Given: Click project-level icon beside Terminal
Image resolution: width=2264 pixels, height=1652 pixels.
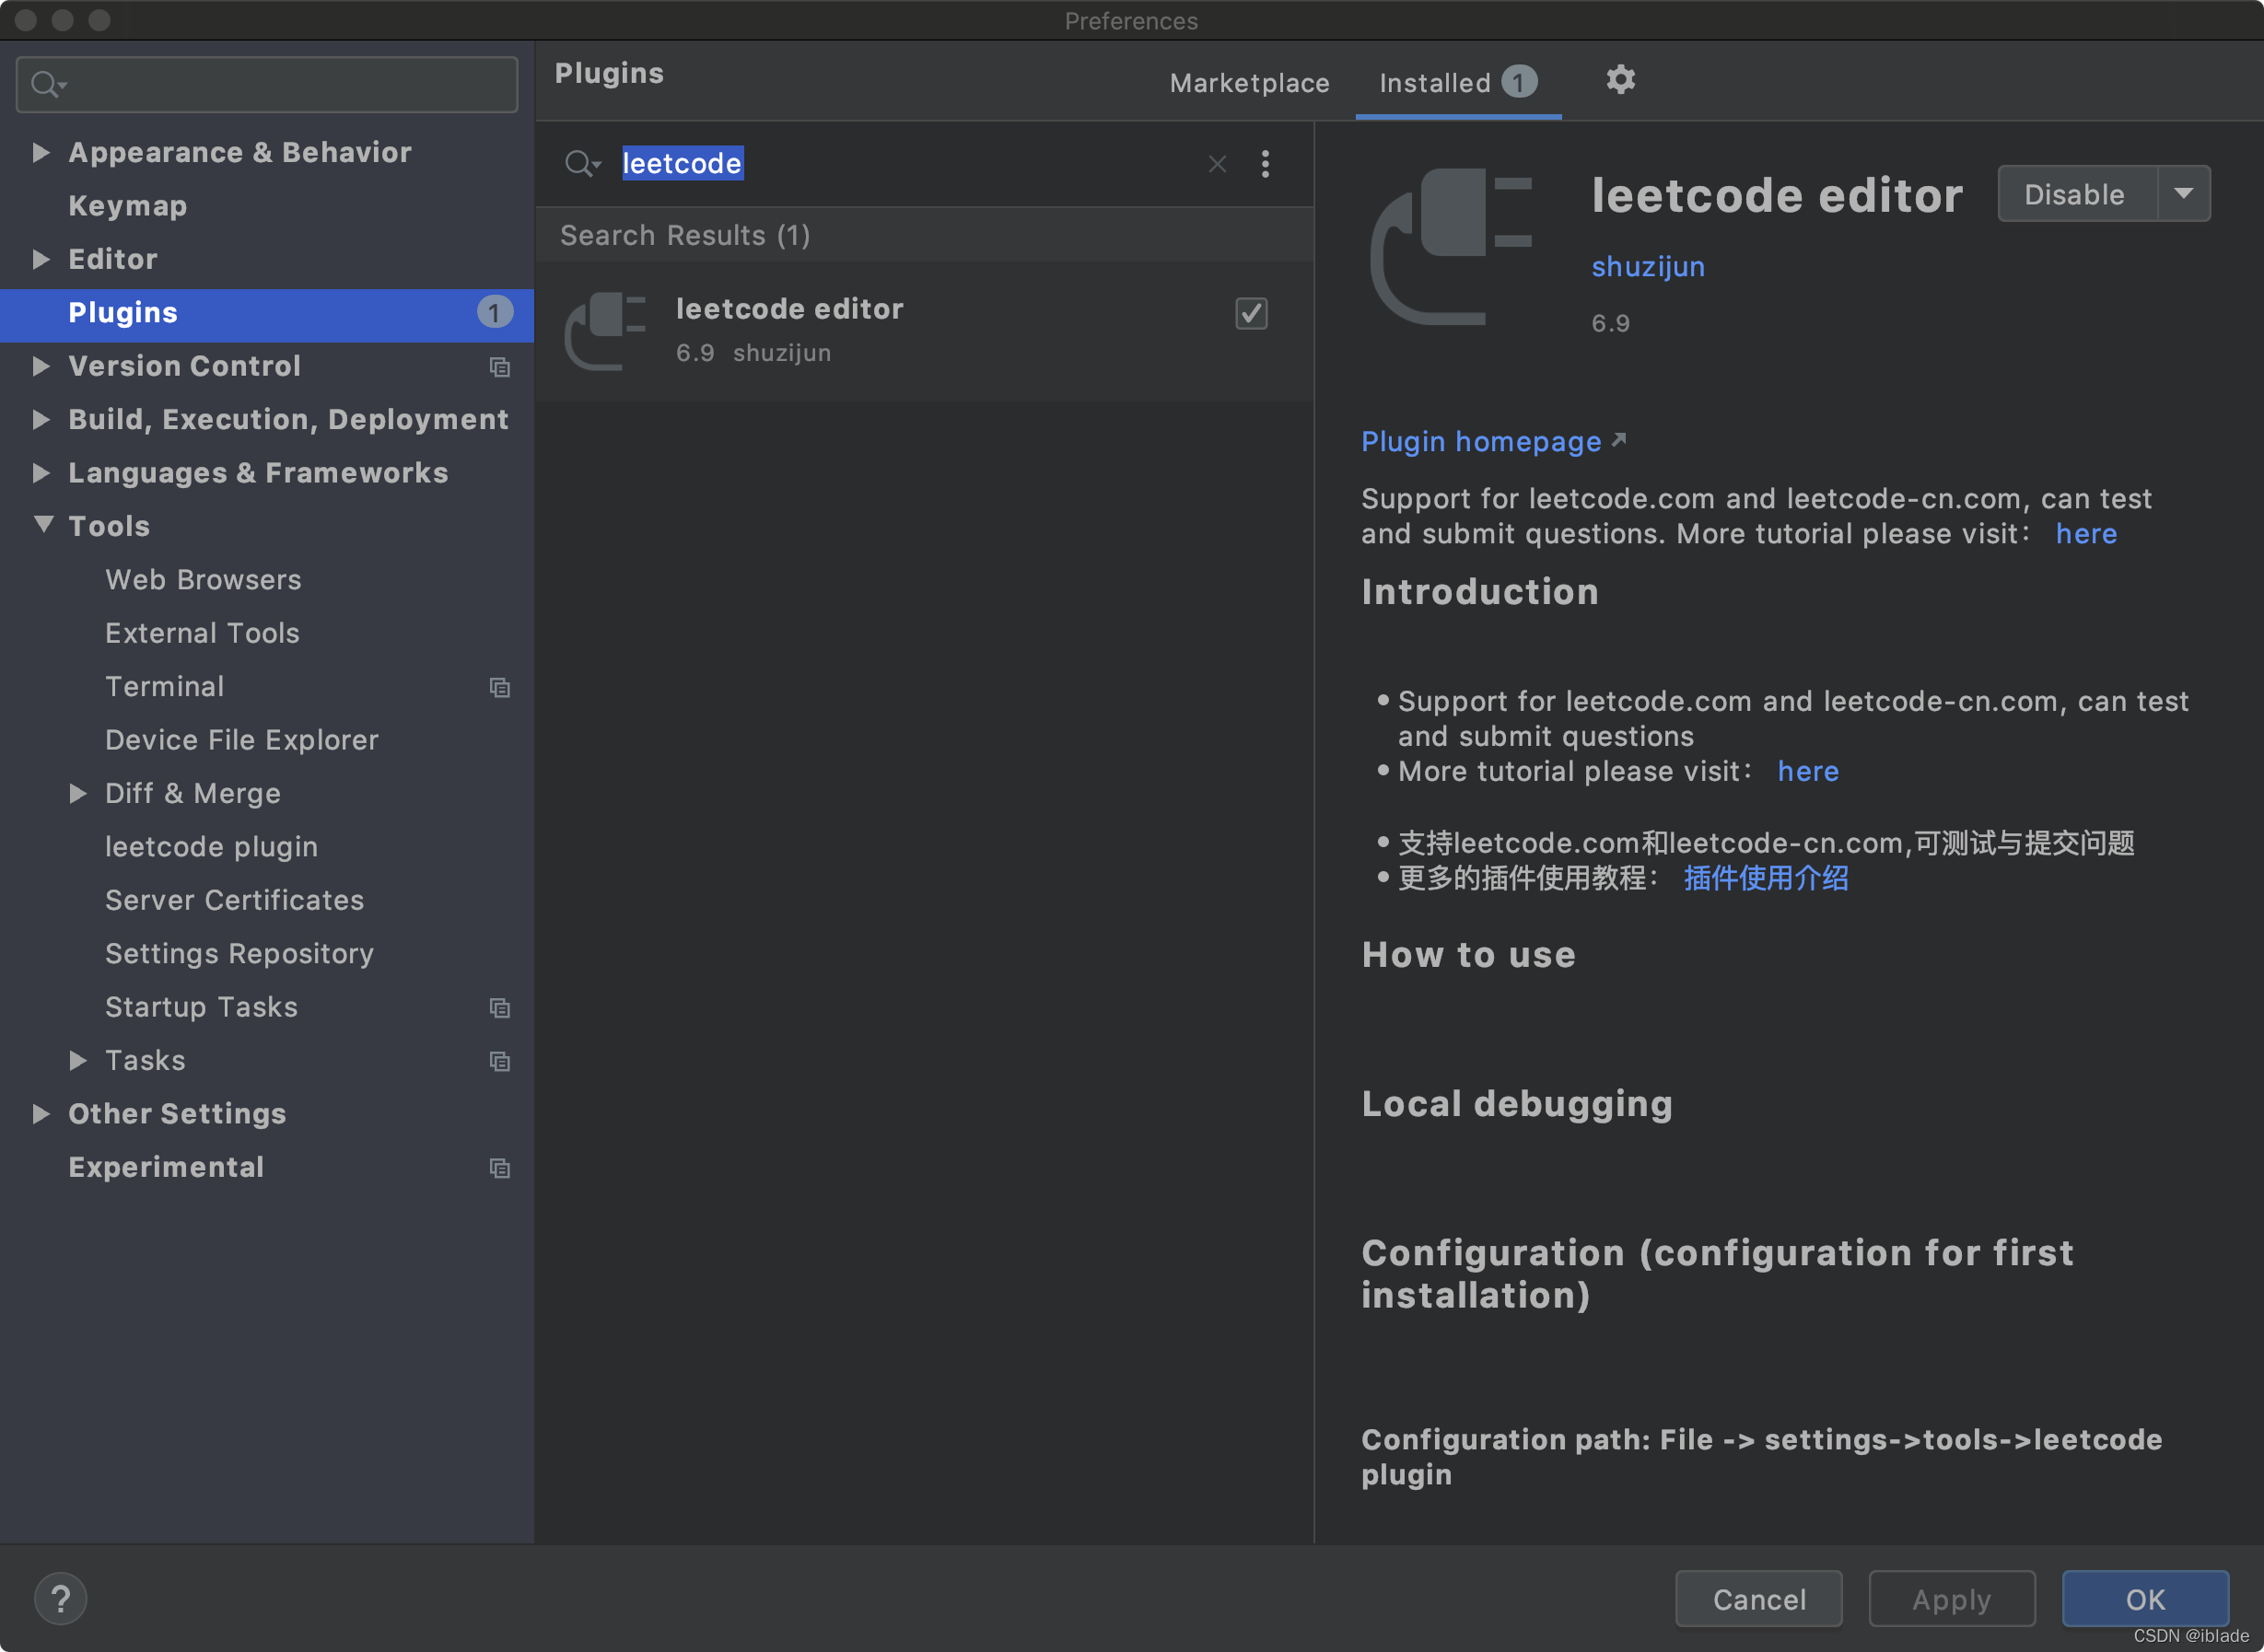Looking at the screenshot, I should [500, 687].
